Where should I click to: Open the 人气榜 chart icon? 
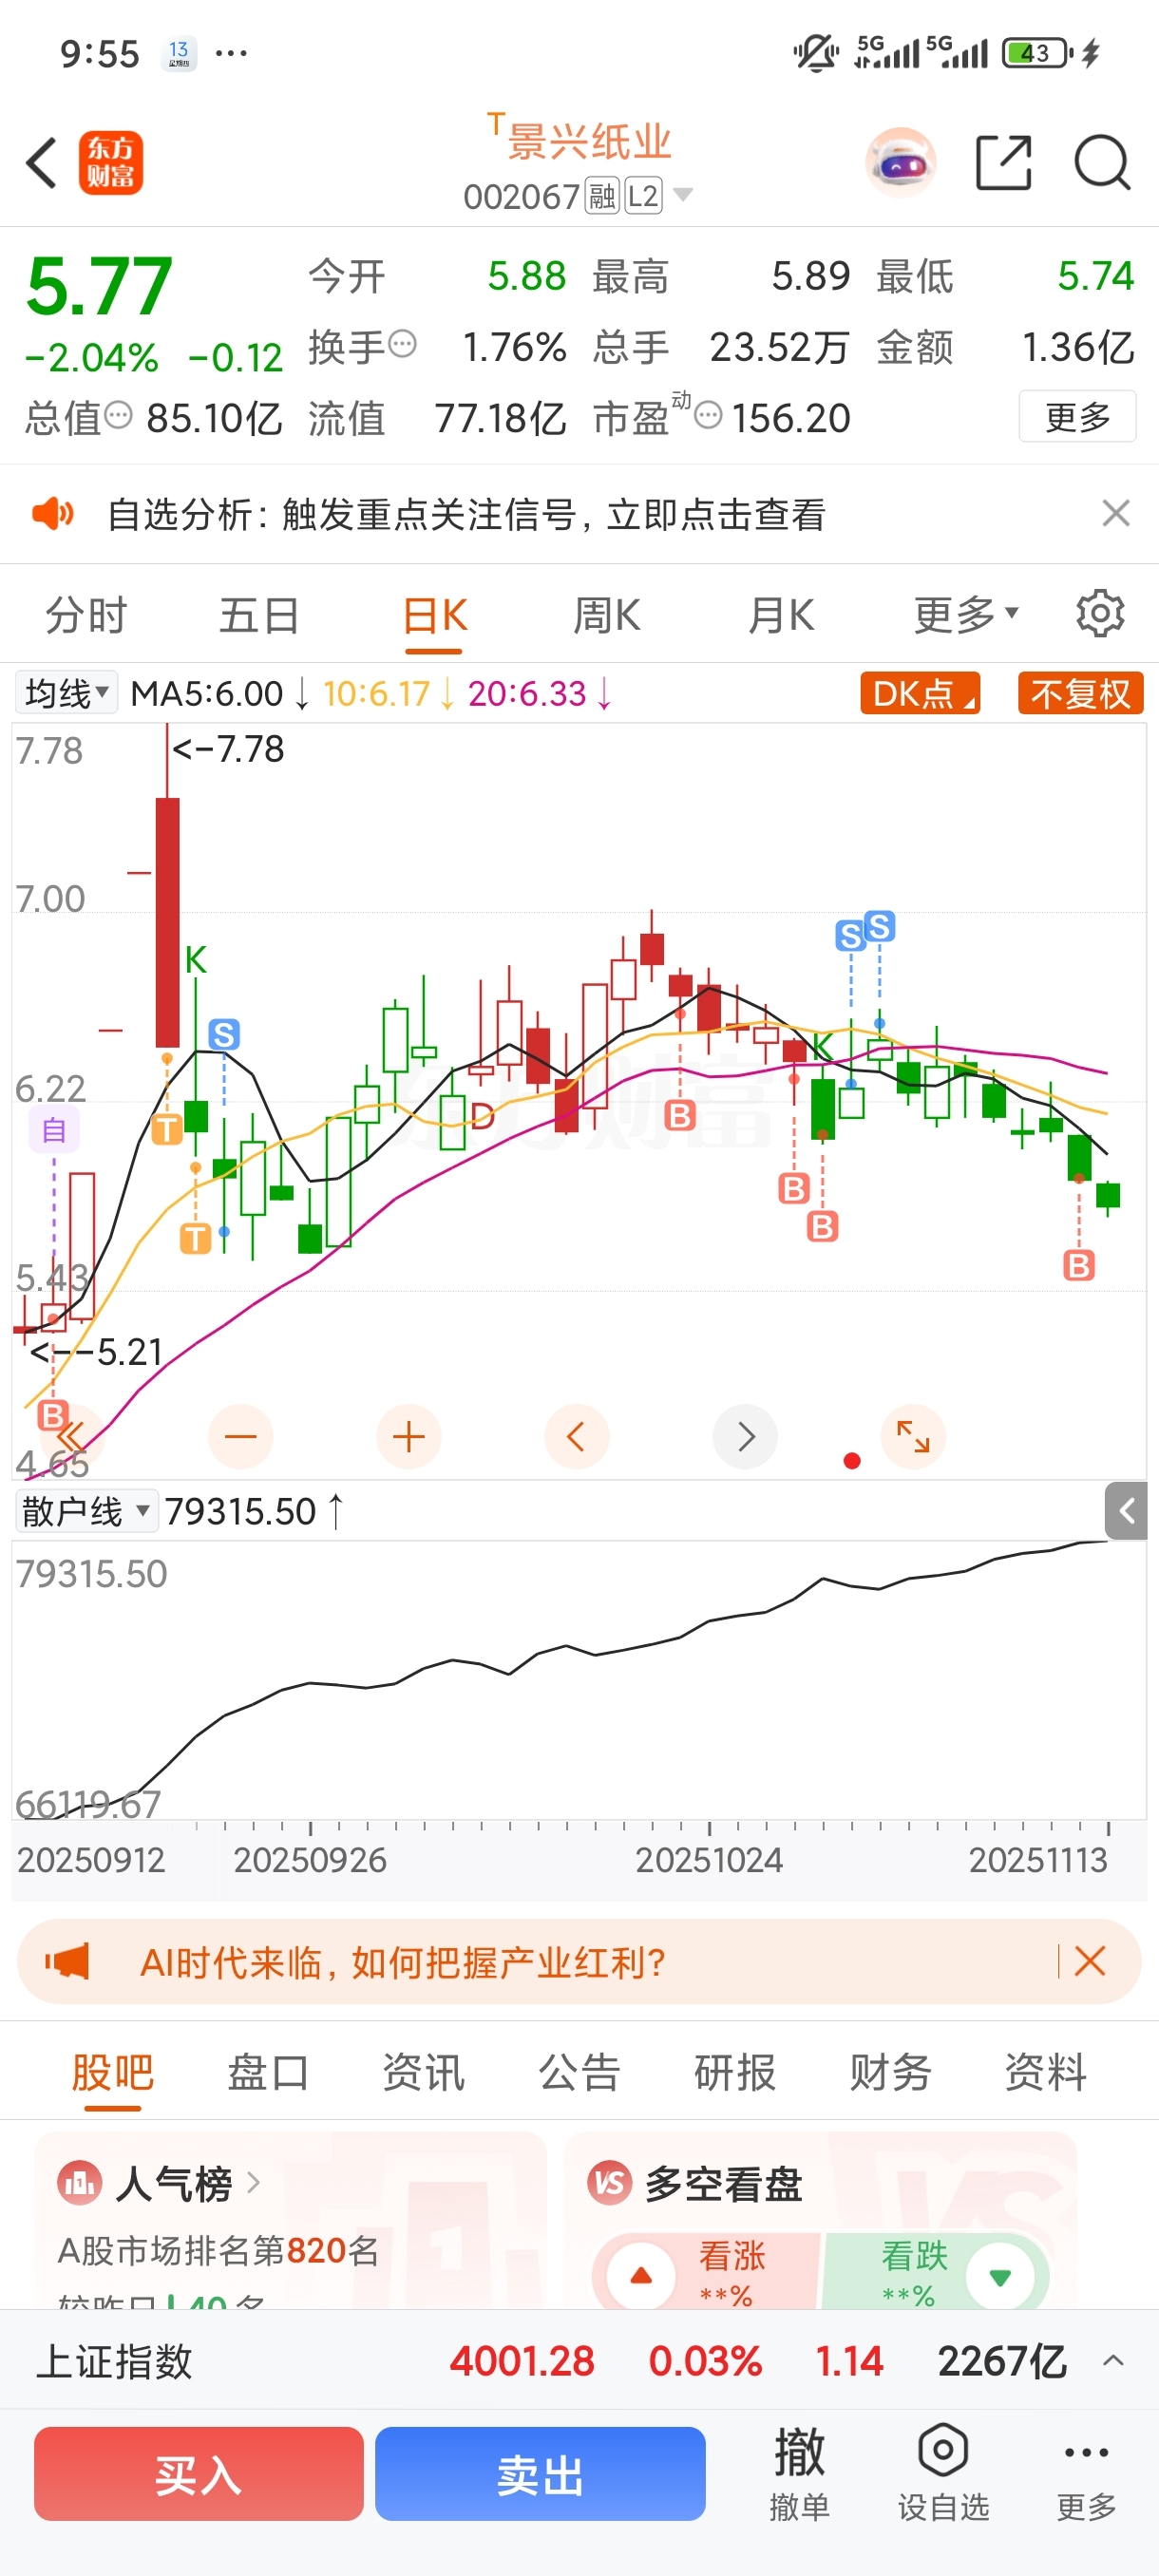(x=80, y=2184)
